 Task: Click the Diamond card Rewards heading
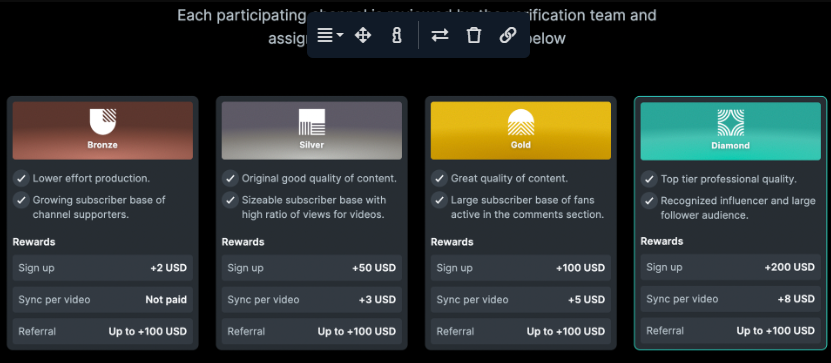(662, 241)
